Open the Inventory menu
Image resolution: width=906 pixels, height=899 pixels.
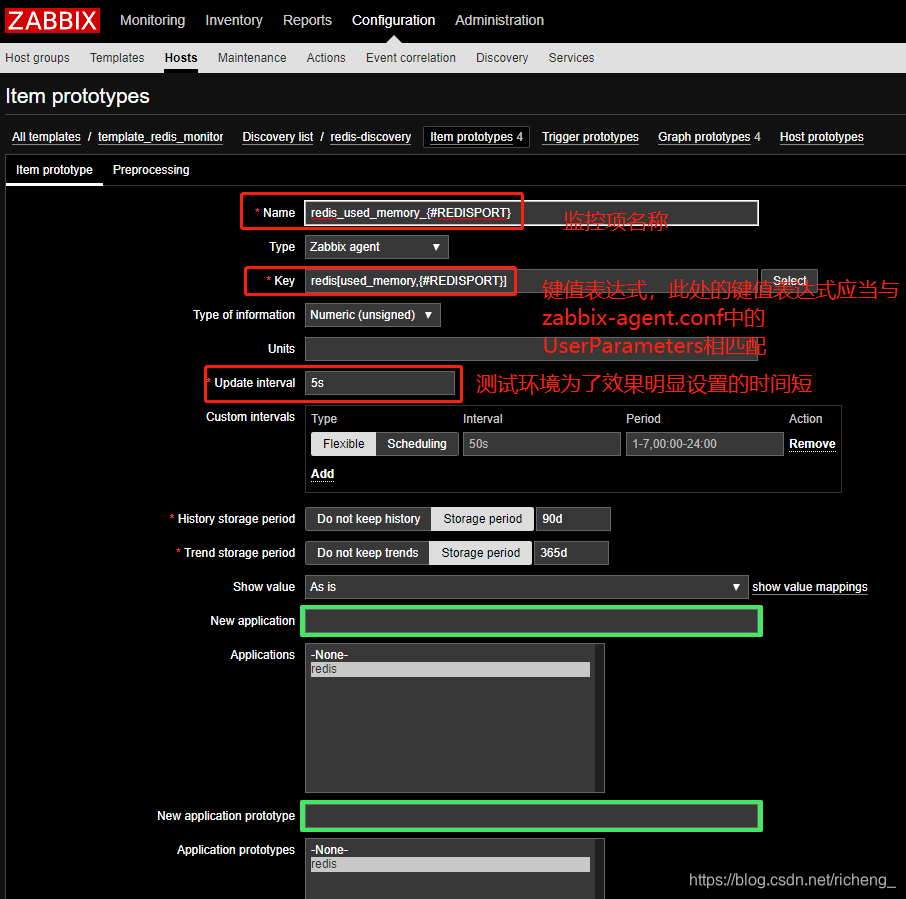[x=234, y=20]
